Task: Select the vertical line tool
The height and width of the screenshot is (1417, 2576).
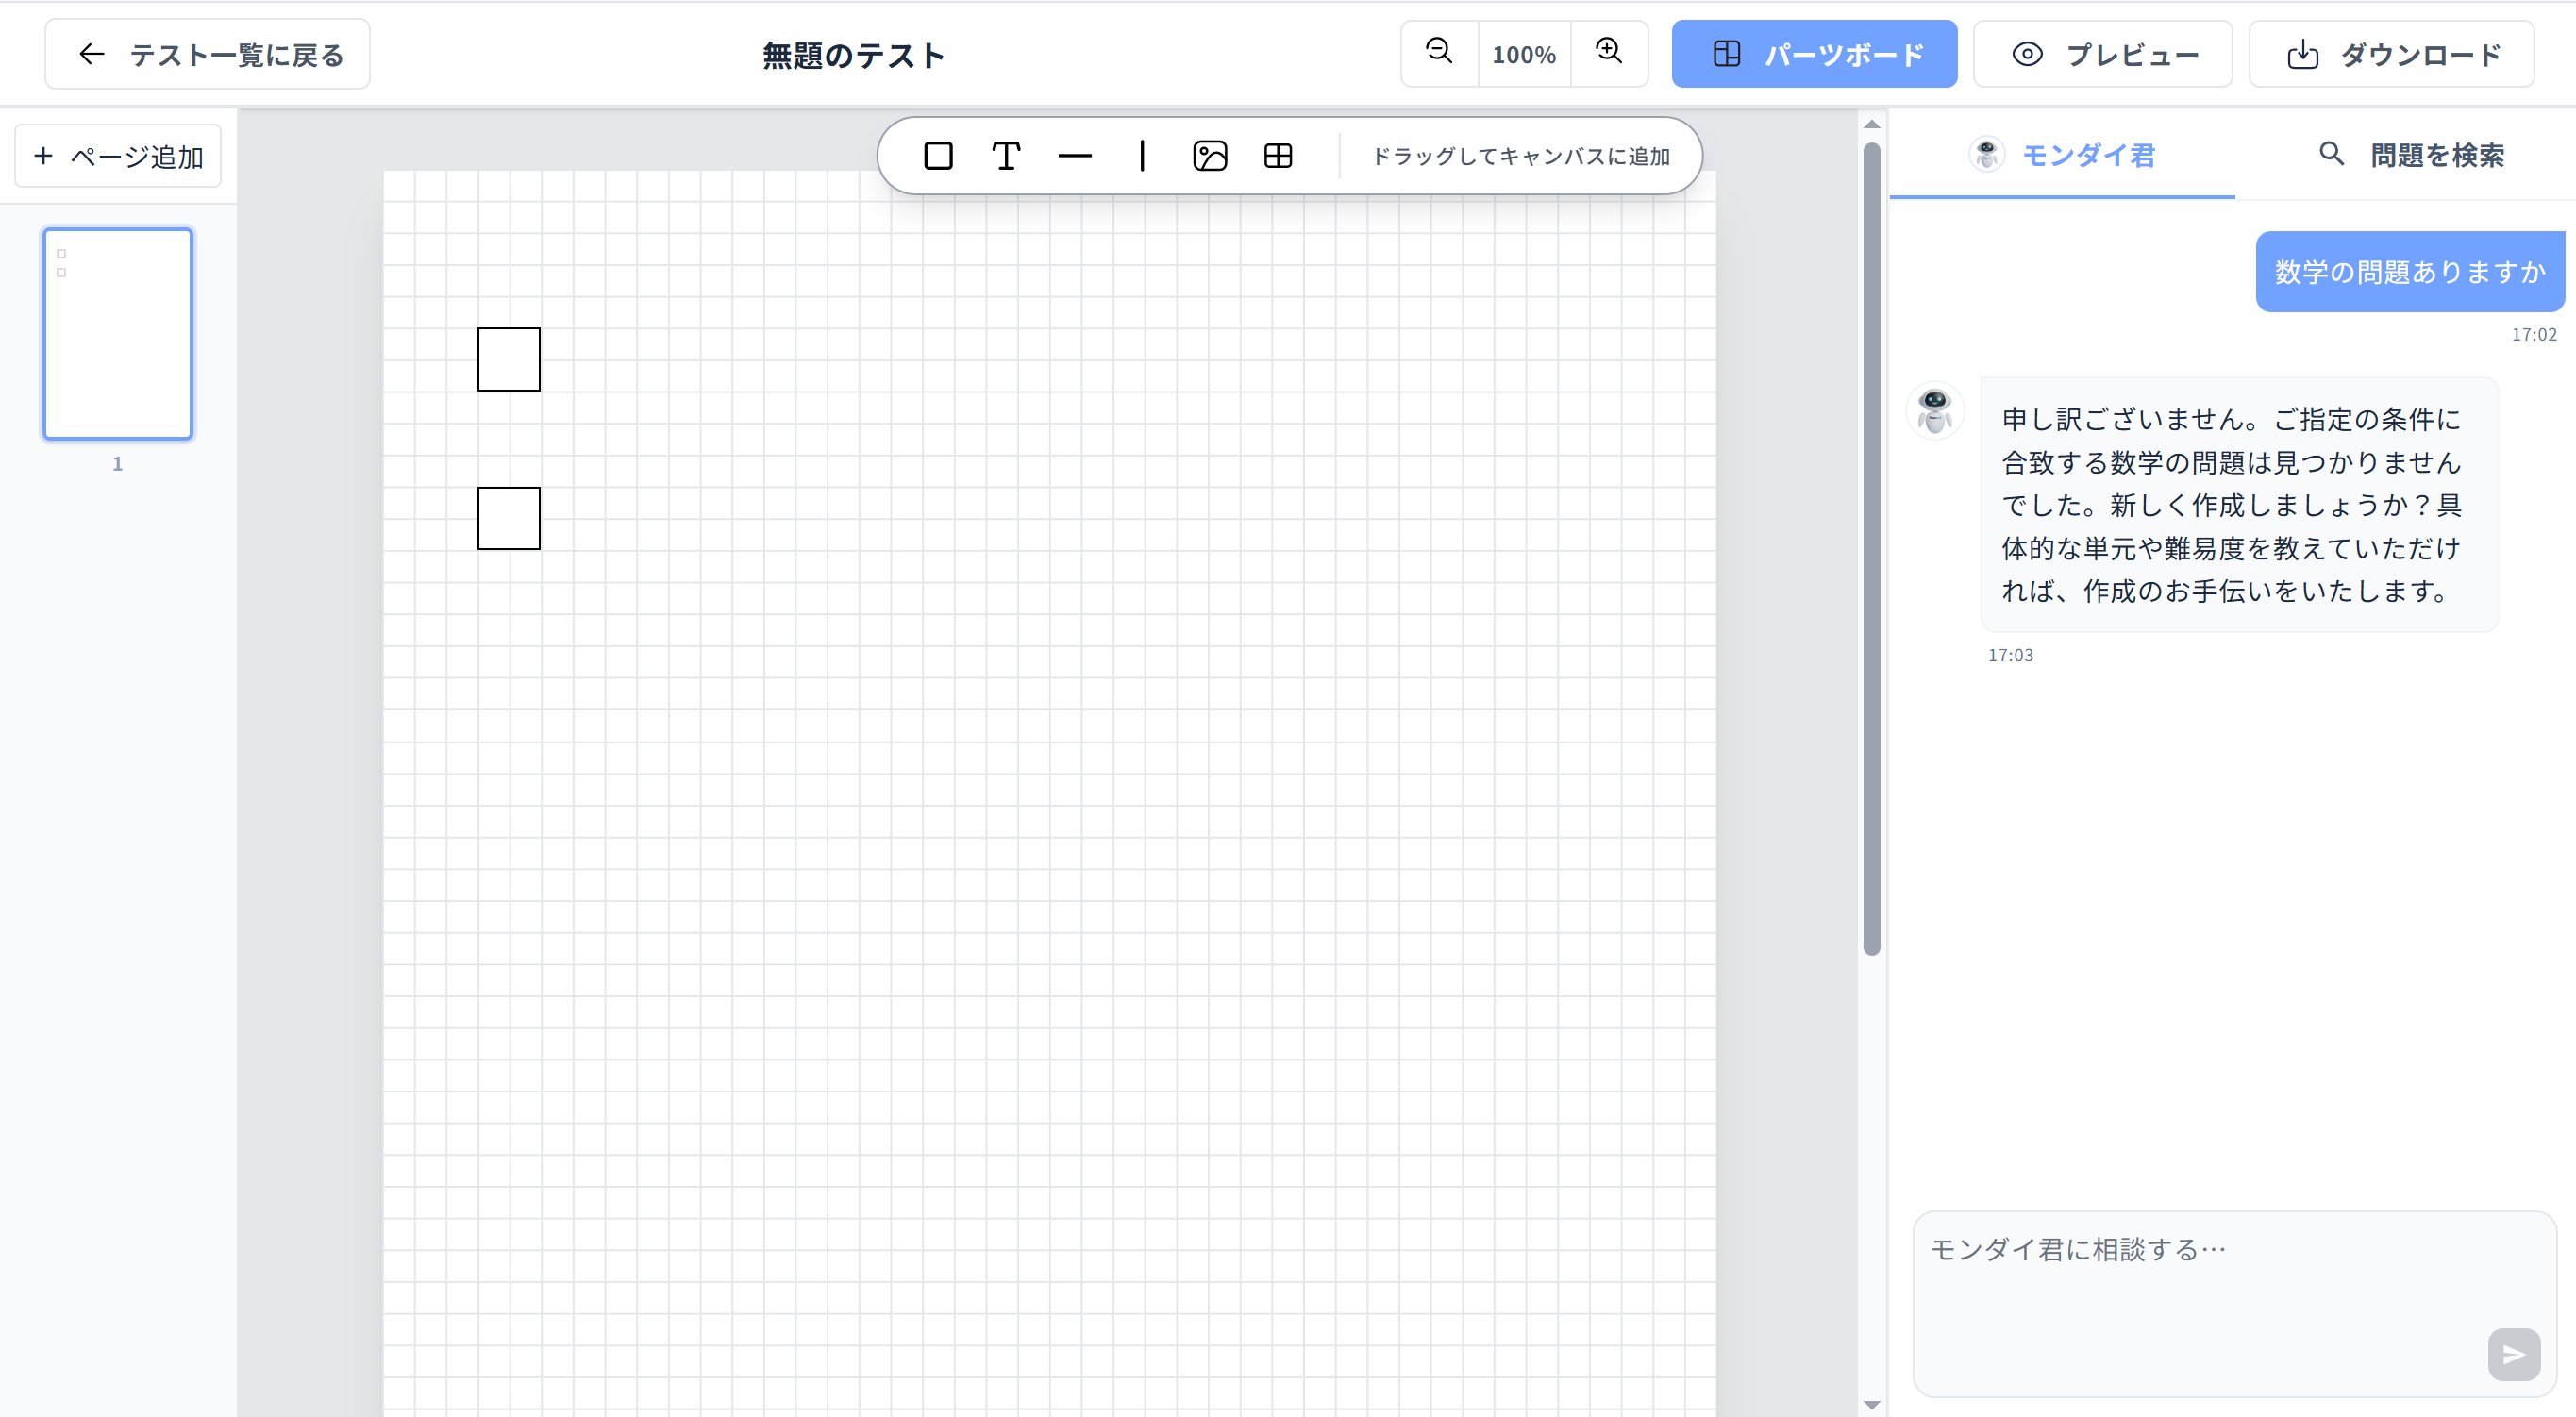Action: pyautogui.click(x=1142, y=156)
